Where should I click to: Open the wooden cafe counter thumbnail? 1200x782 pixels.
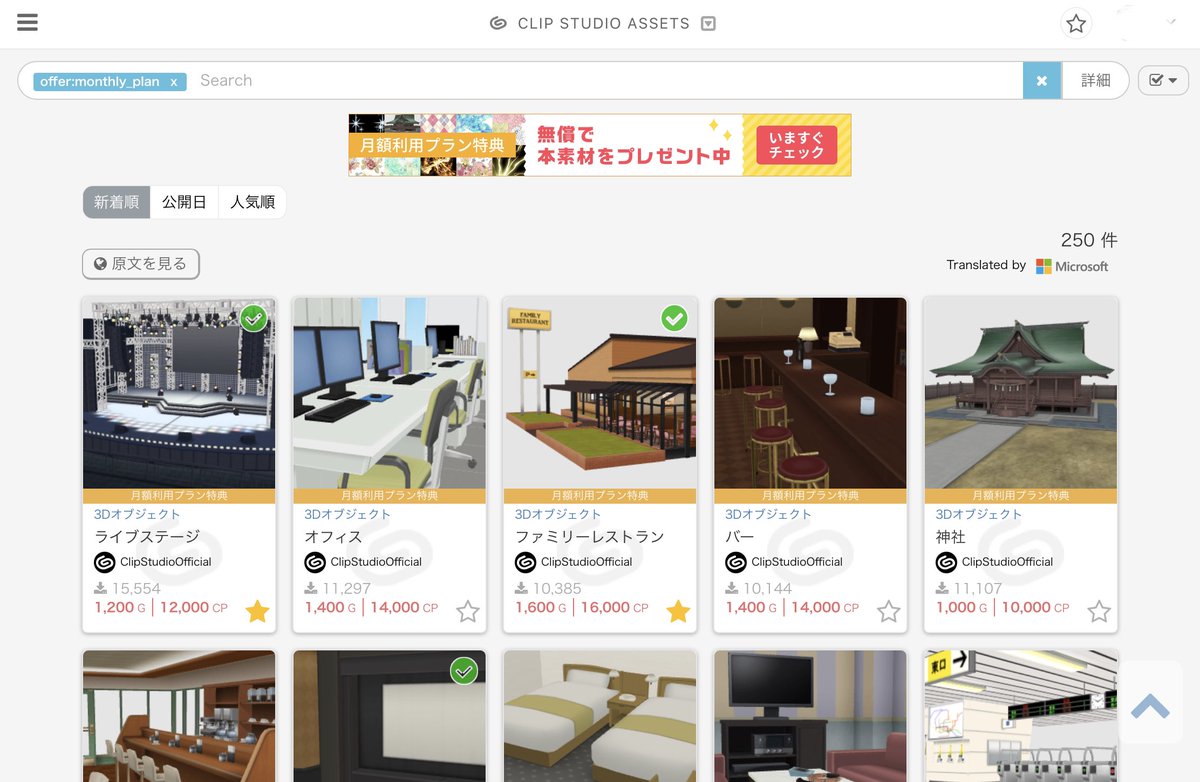point(179,716)
